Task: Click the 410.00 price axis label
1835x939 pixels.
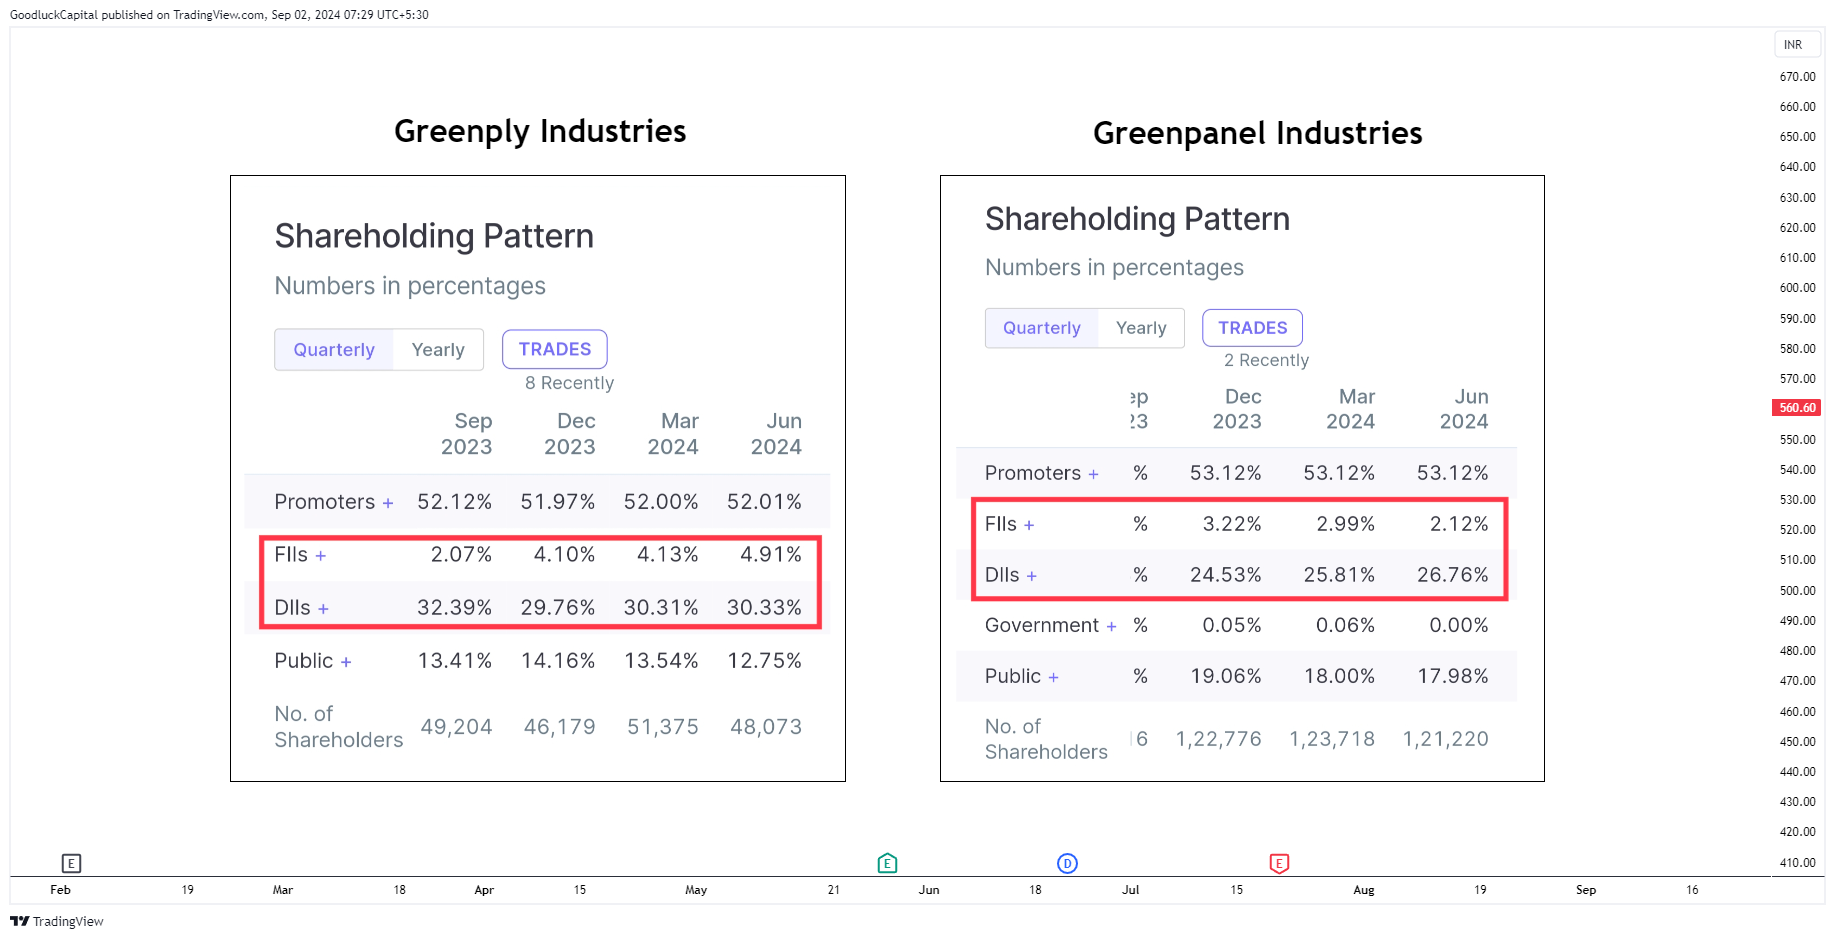Action: (x=1797, y=863)
